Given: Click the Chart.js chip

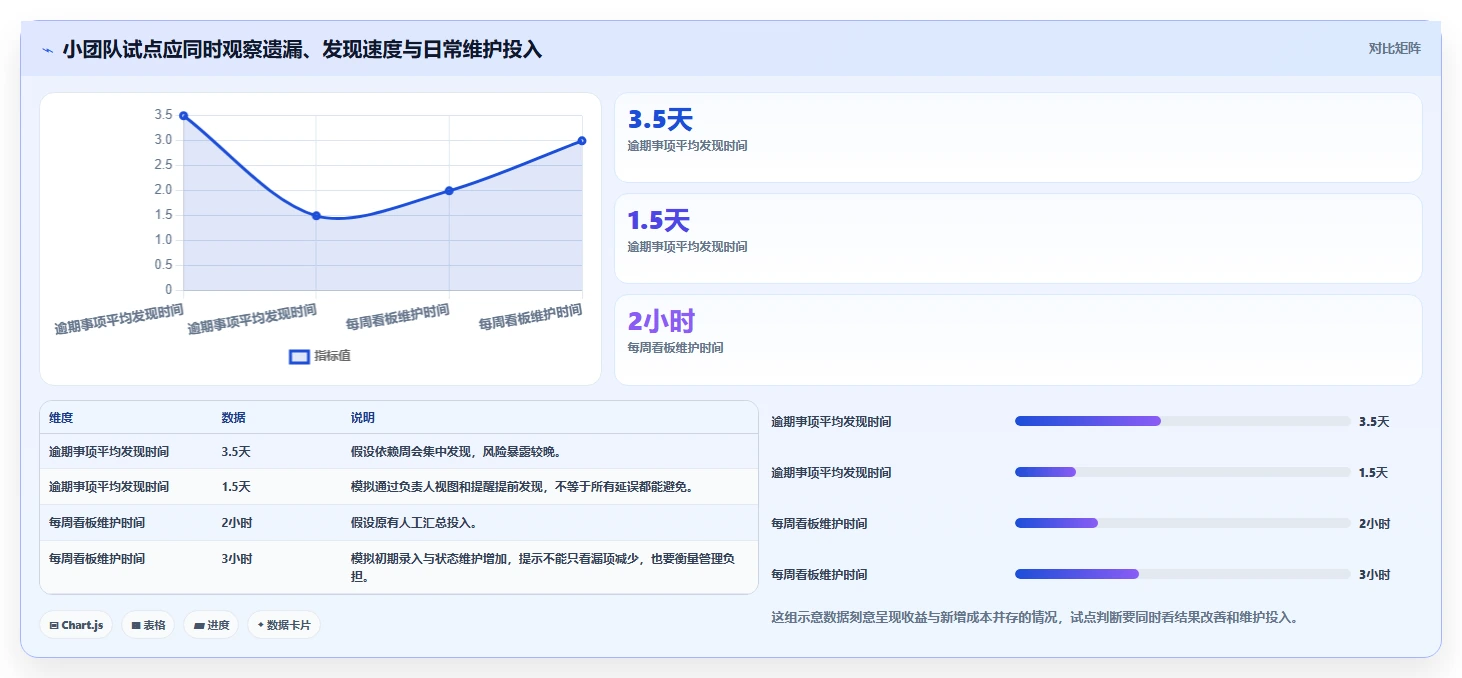Looking at the screenshot, I should 77,625.
